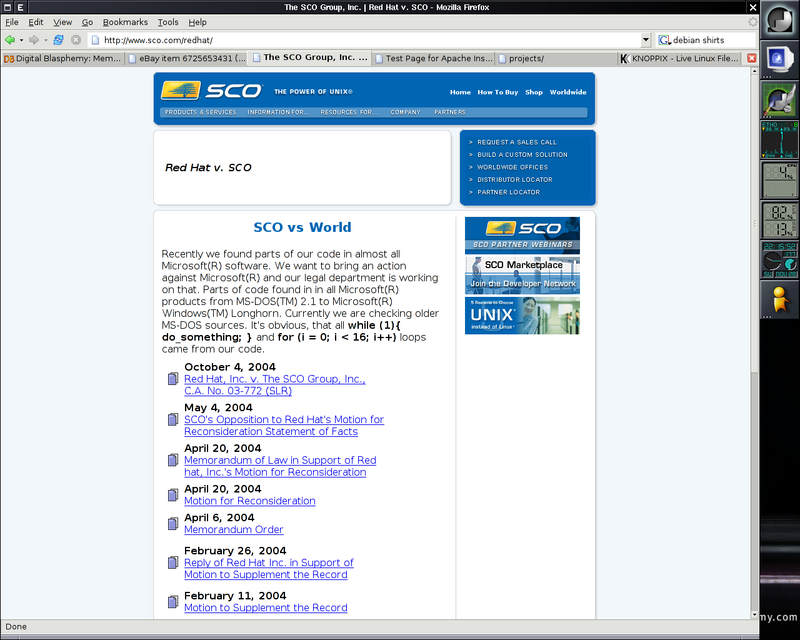Open the Bookmarks menu

(125, 22)
